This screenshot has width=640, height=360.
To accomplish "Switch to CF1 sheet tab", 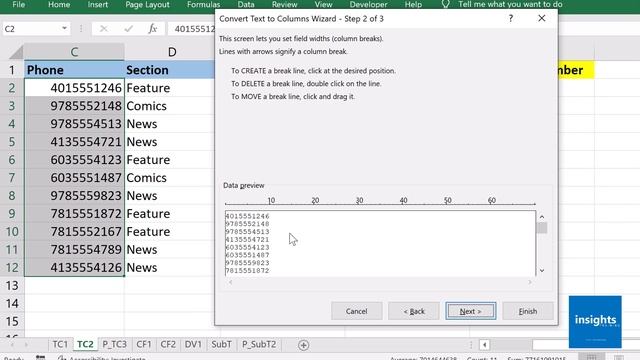I will (144, 344).
